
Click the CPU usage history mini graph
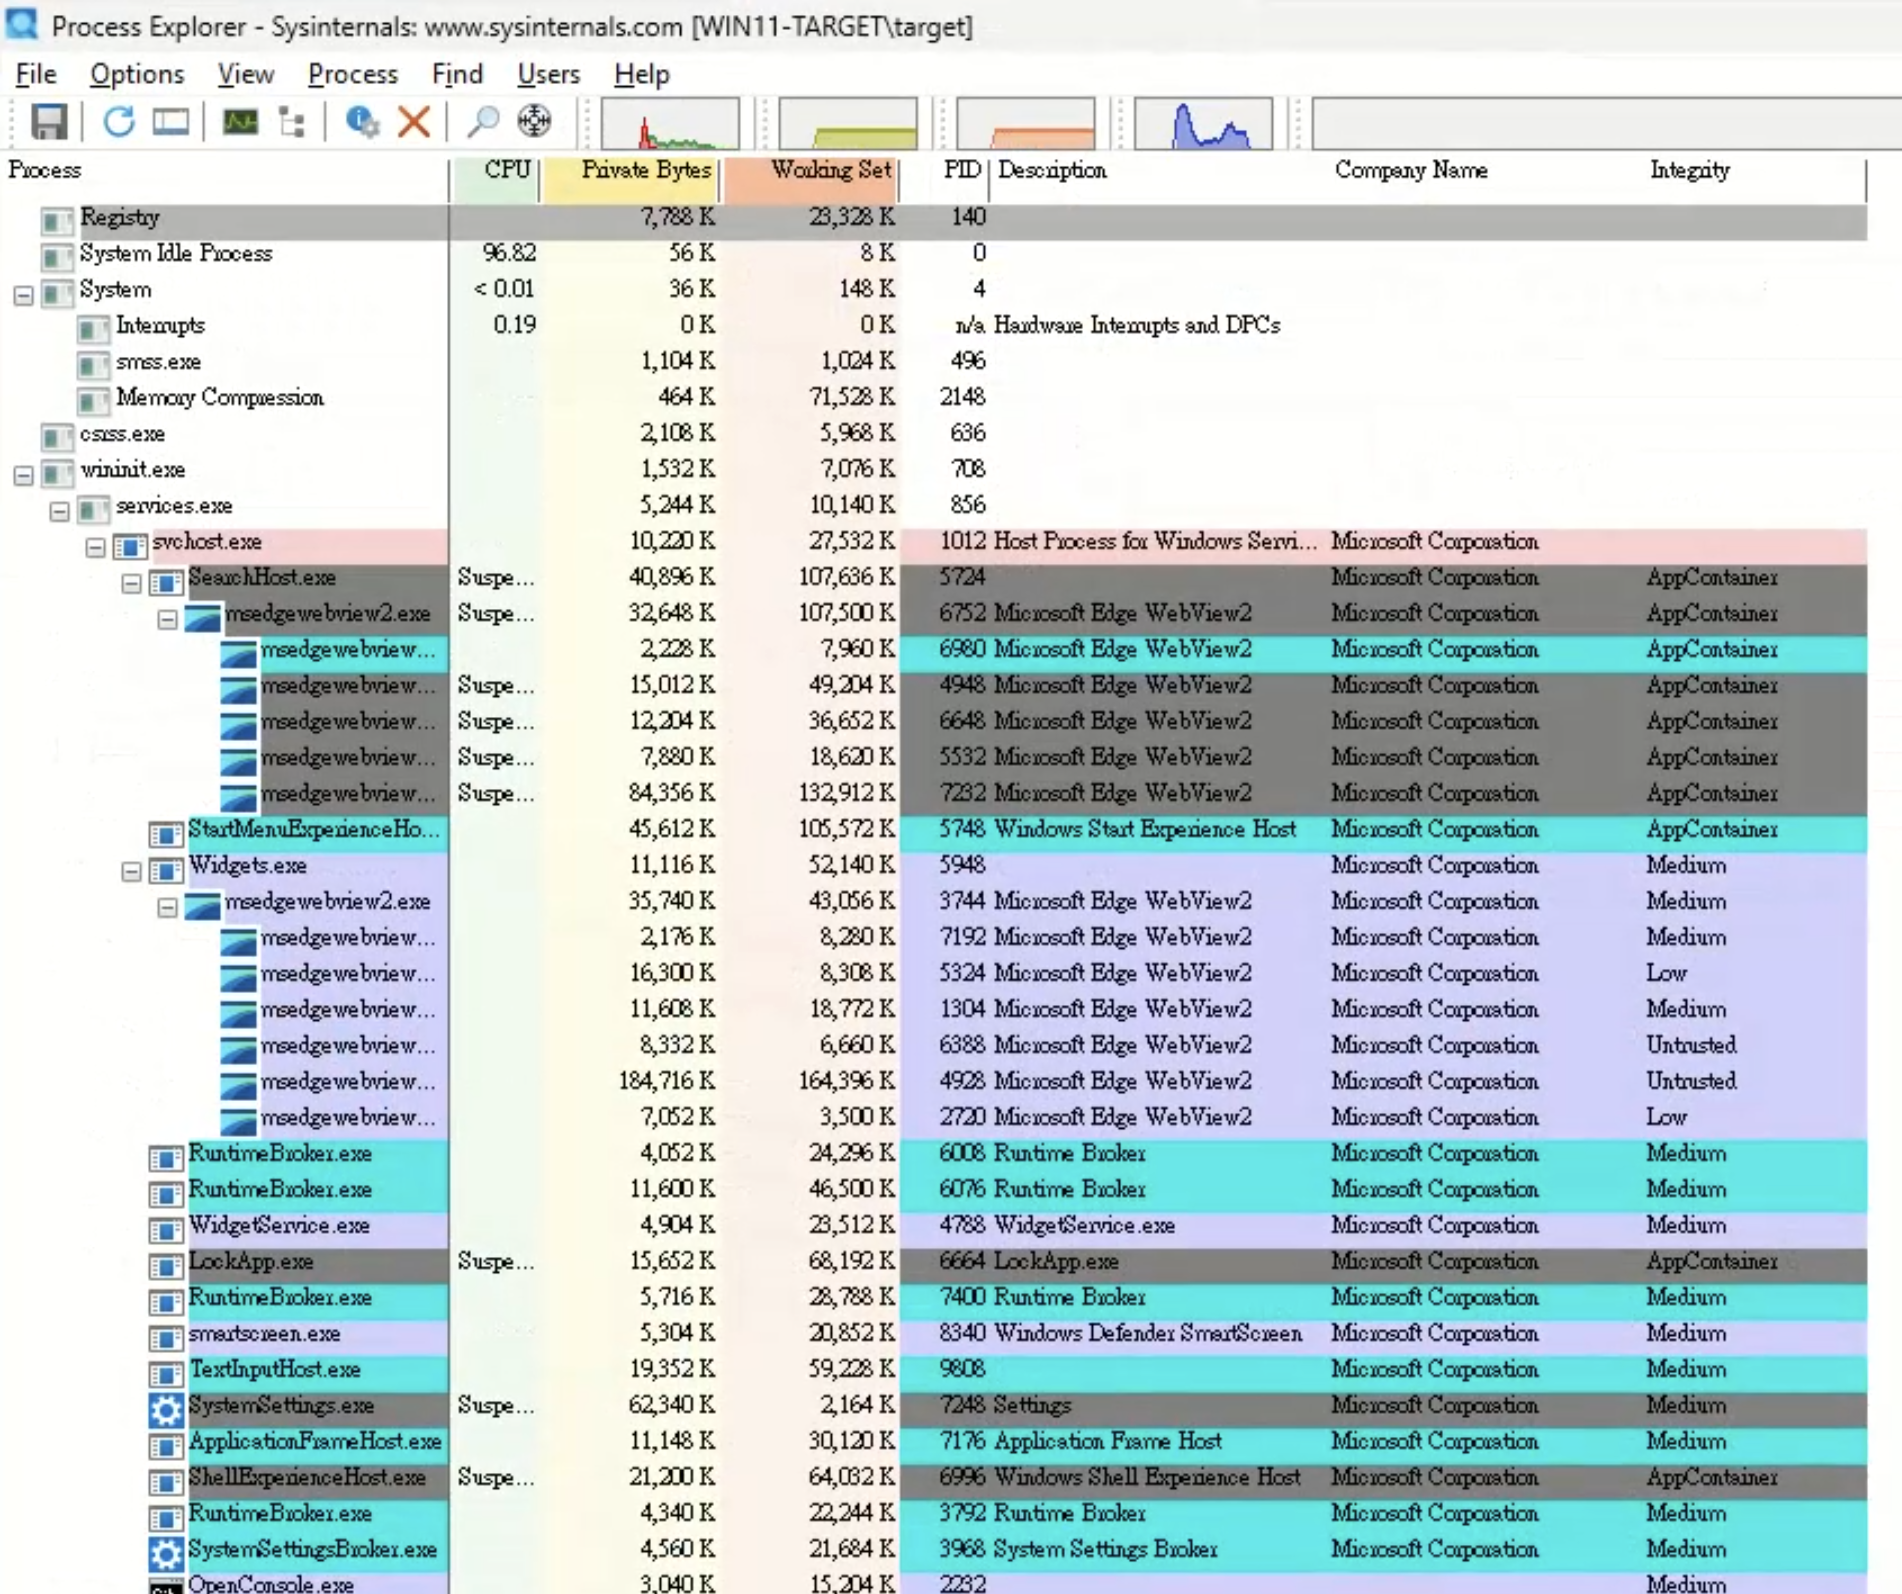click(670, 124)
